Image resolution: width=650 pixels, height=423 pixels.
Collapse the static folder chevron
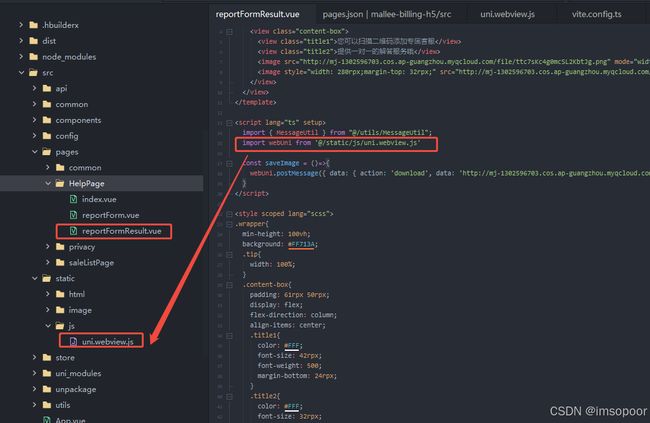tap(34, 278)
